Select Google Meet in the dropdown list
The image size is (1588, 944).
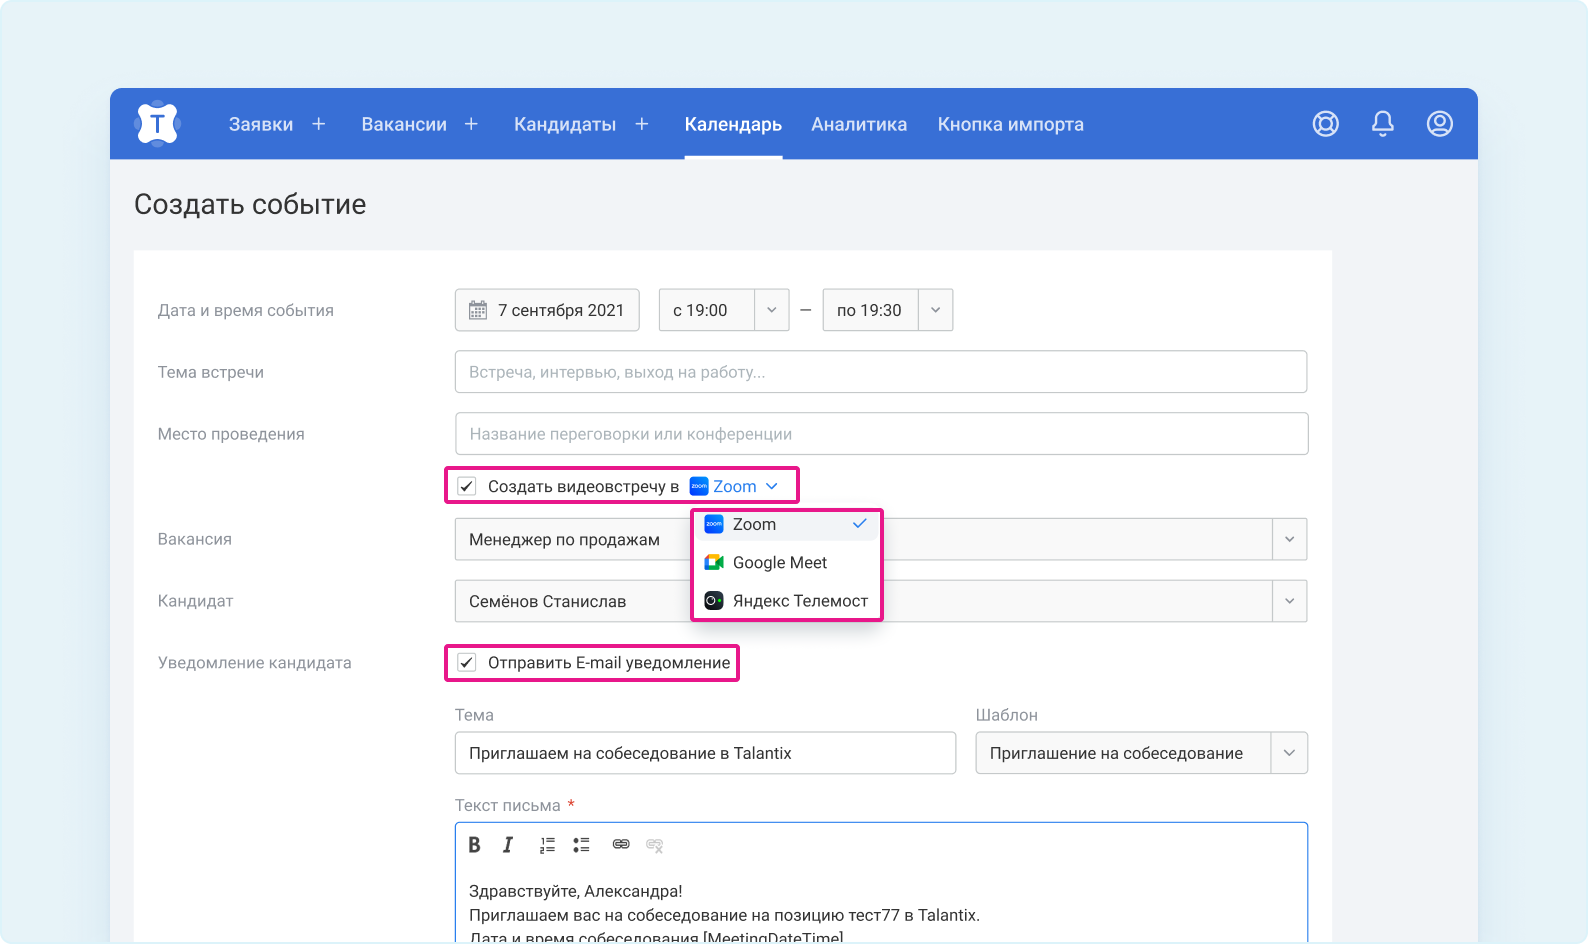[786, 563]
